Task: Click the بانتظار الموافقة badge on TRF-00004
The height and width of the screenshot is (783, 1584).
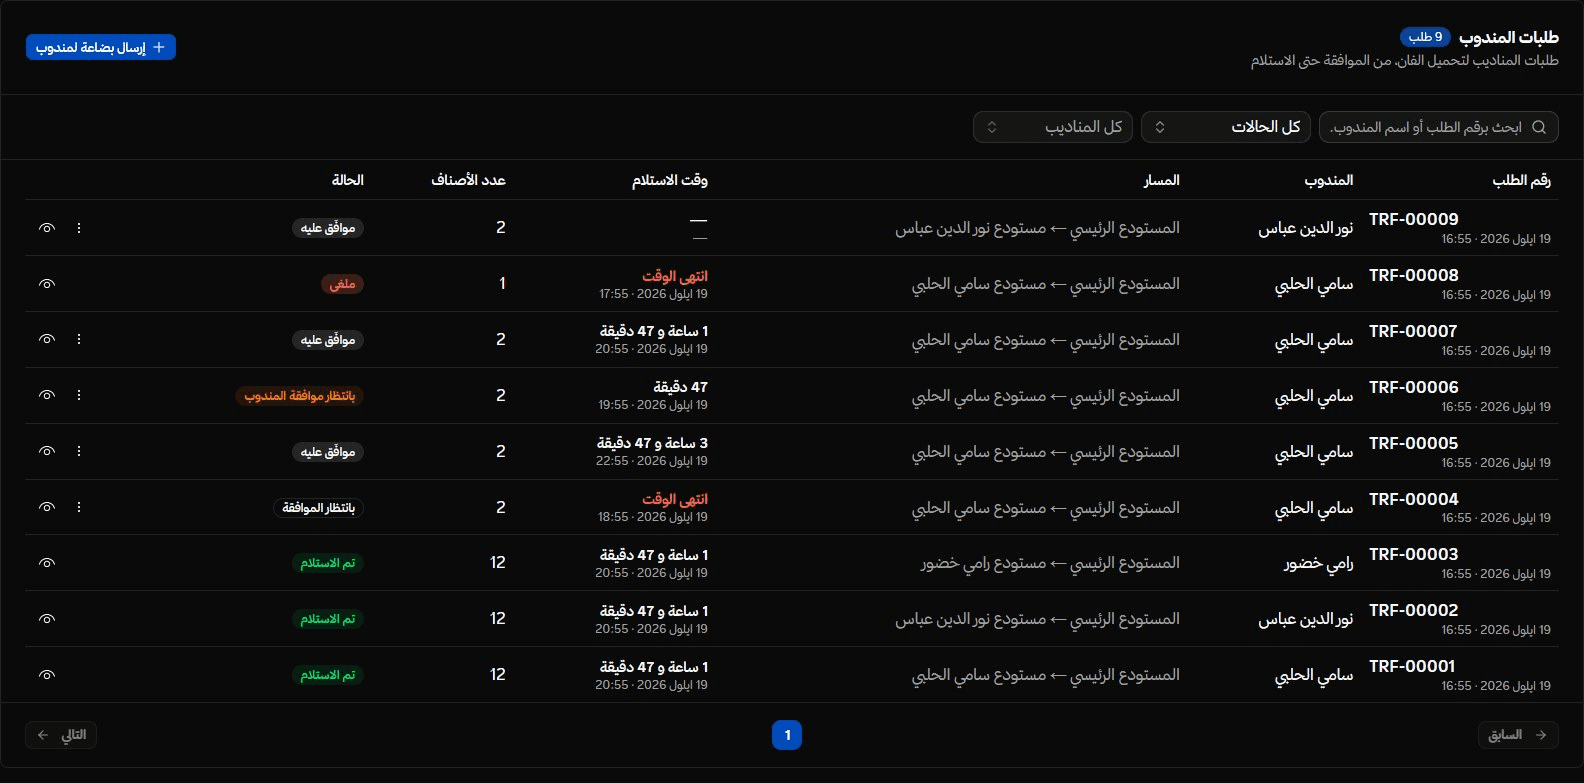Action: [318, 508]
